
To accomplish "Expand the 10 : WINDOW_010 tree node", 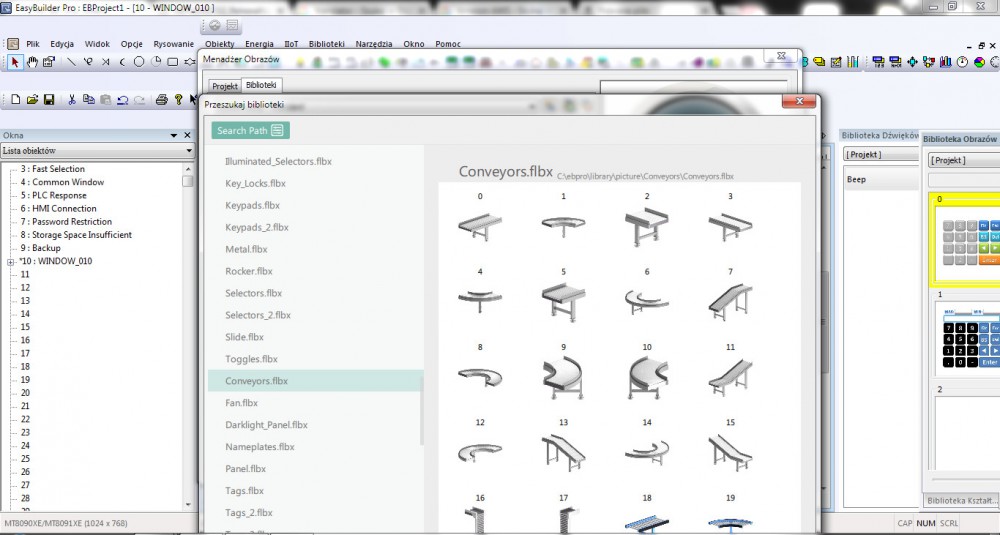I will [x=11, y=262].
